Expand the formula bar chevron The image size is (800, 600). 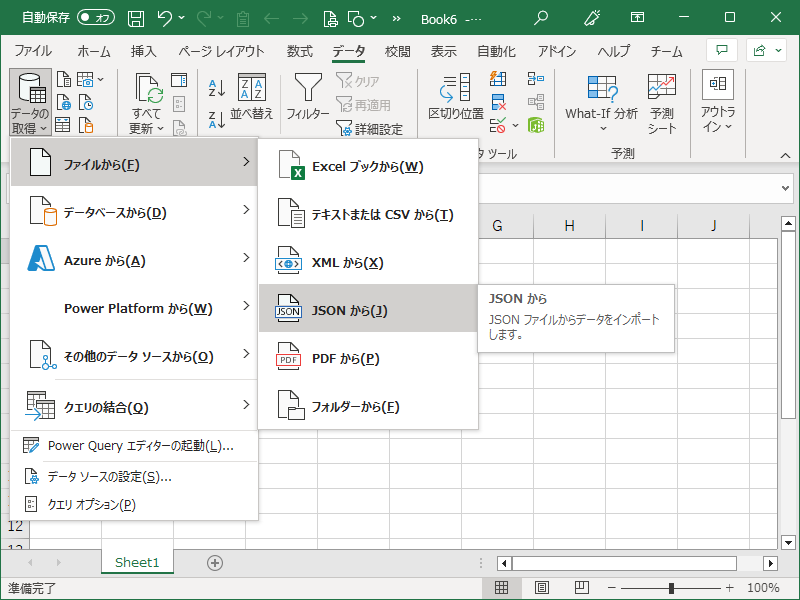[x=785, y=188]
